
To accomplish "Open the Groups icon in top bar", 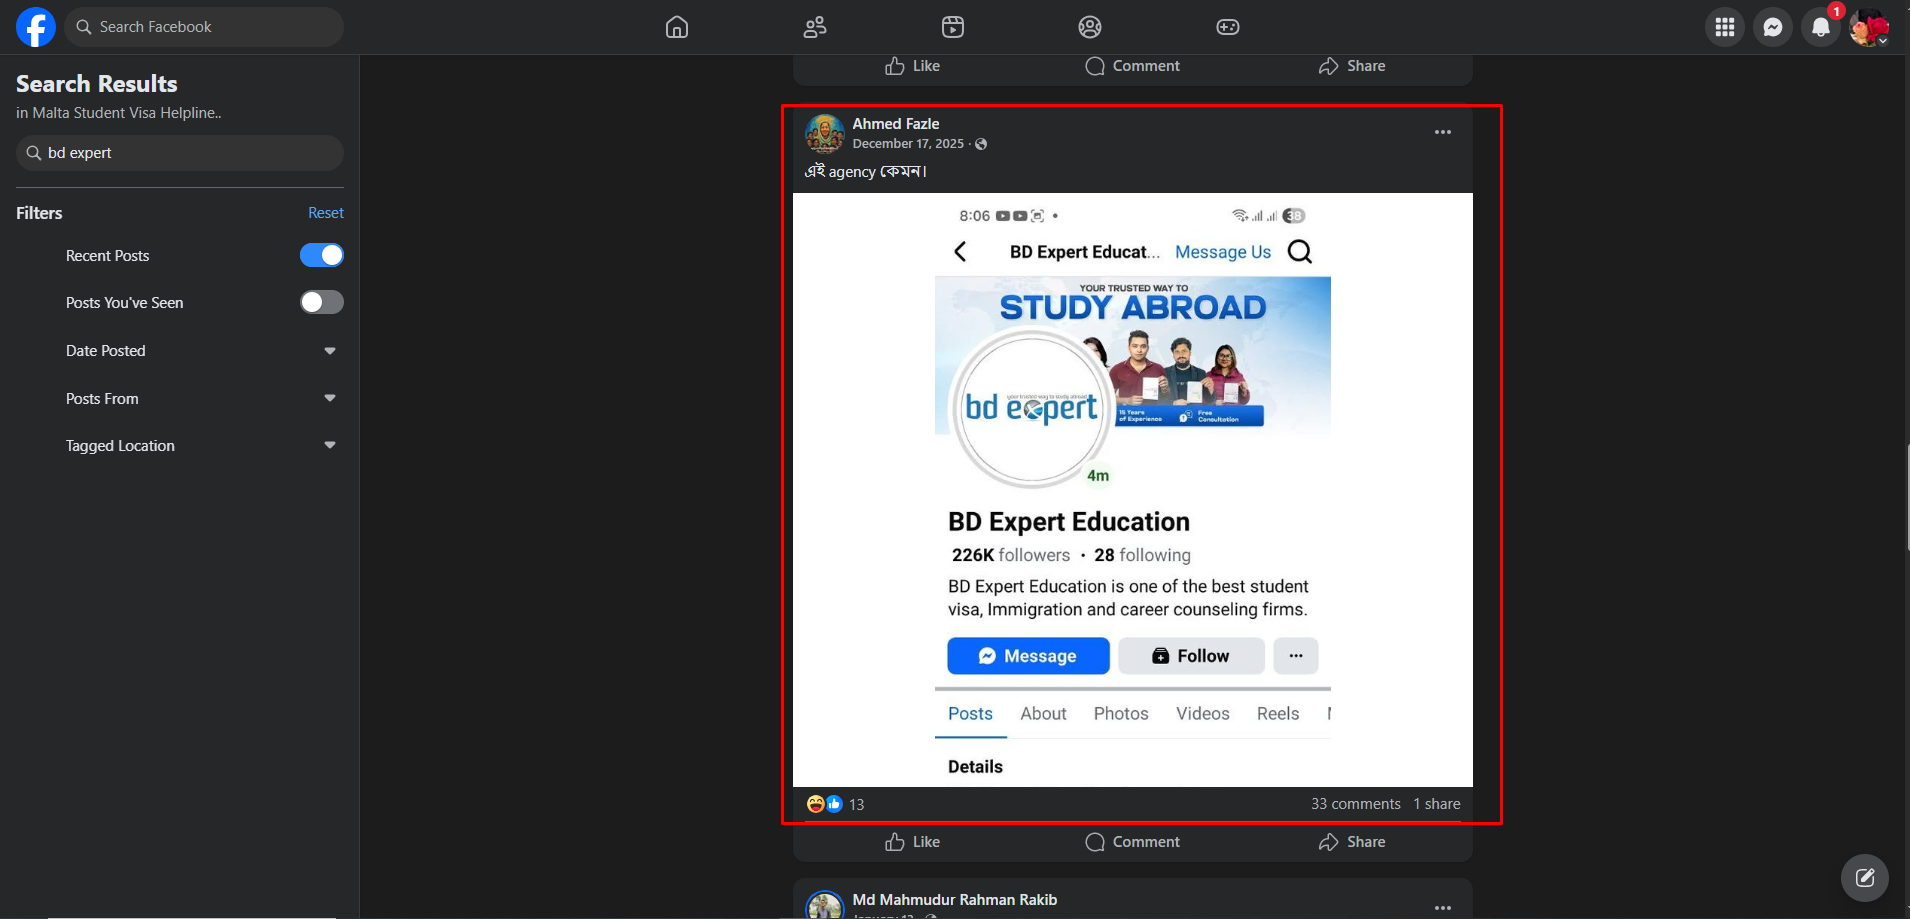I will click(x=1090, y=27).
